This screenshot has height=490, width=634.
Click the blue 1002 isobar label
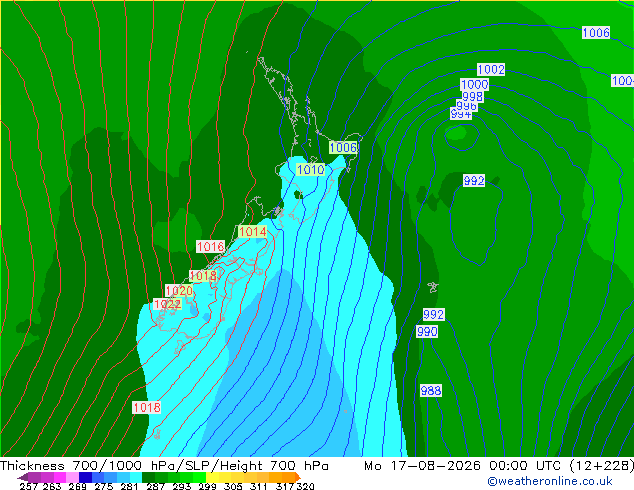click(x=491, y=70)
